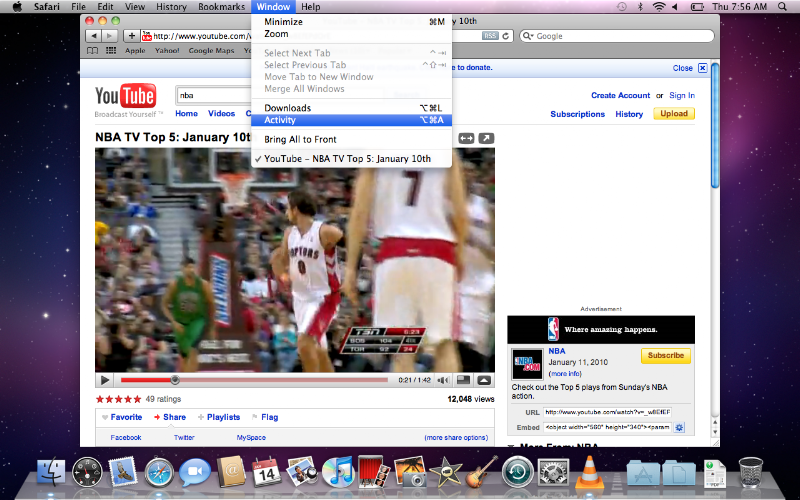Go forward with Safari's forward arrow
Screen dimensions: 800x500
click(x=109, y=36)
